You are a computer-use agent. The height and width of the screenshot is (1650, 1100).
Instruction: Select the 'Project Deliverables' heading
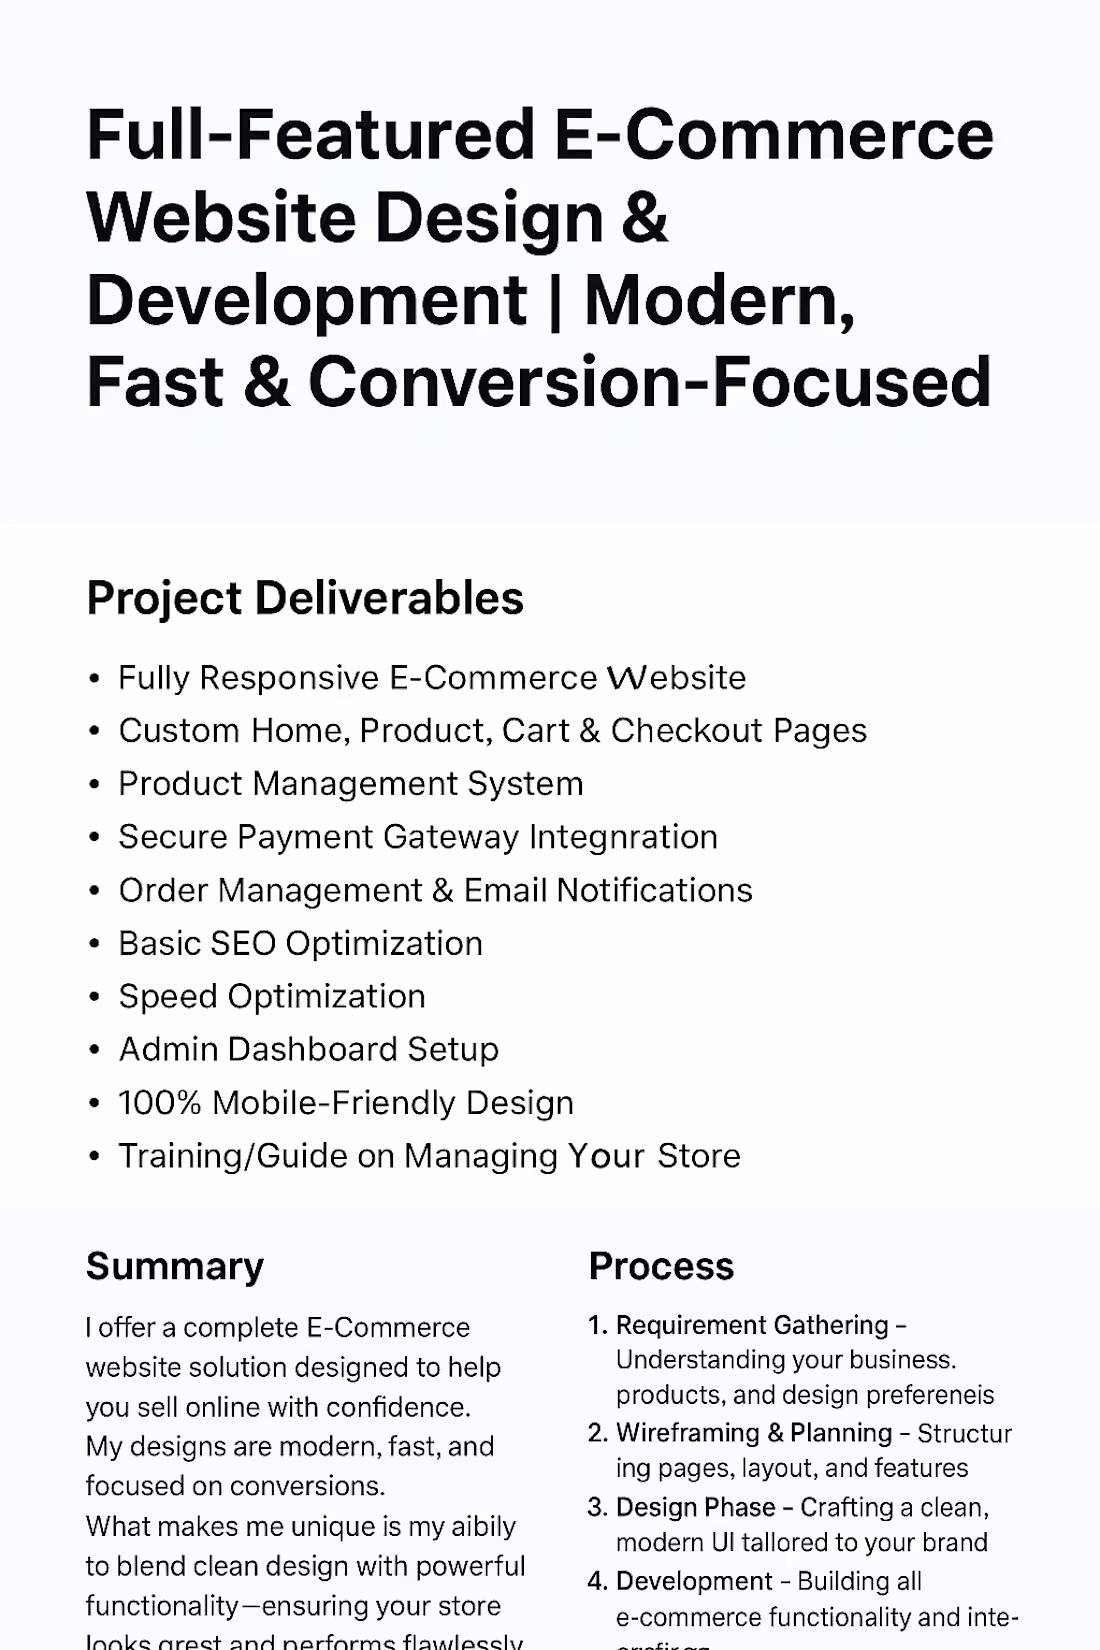[305, 599]
